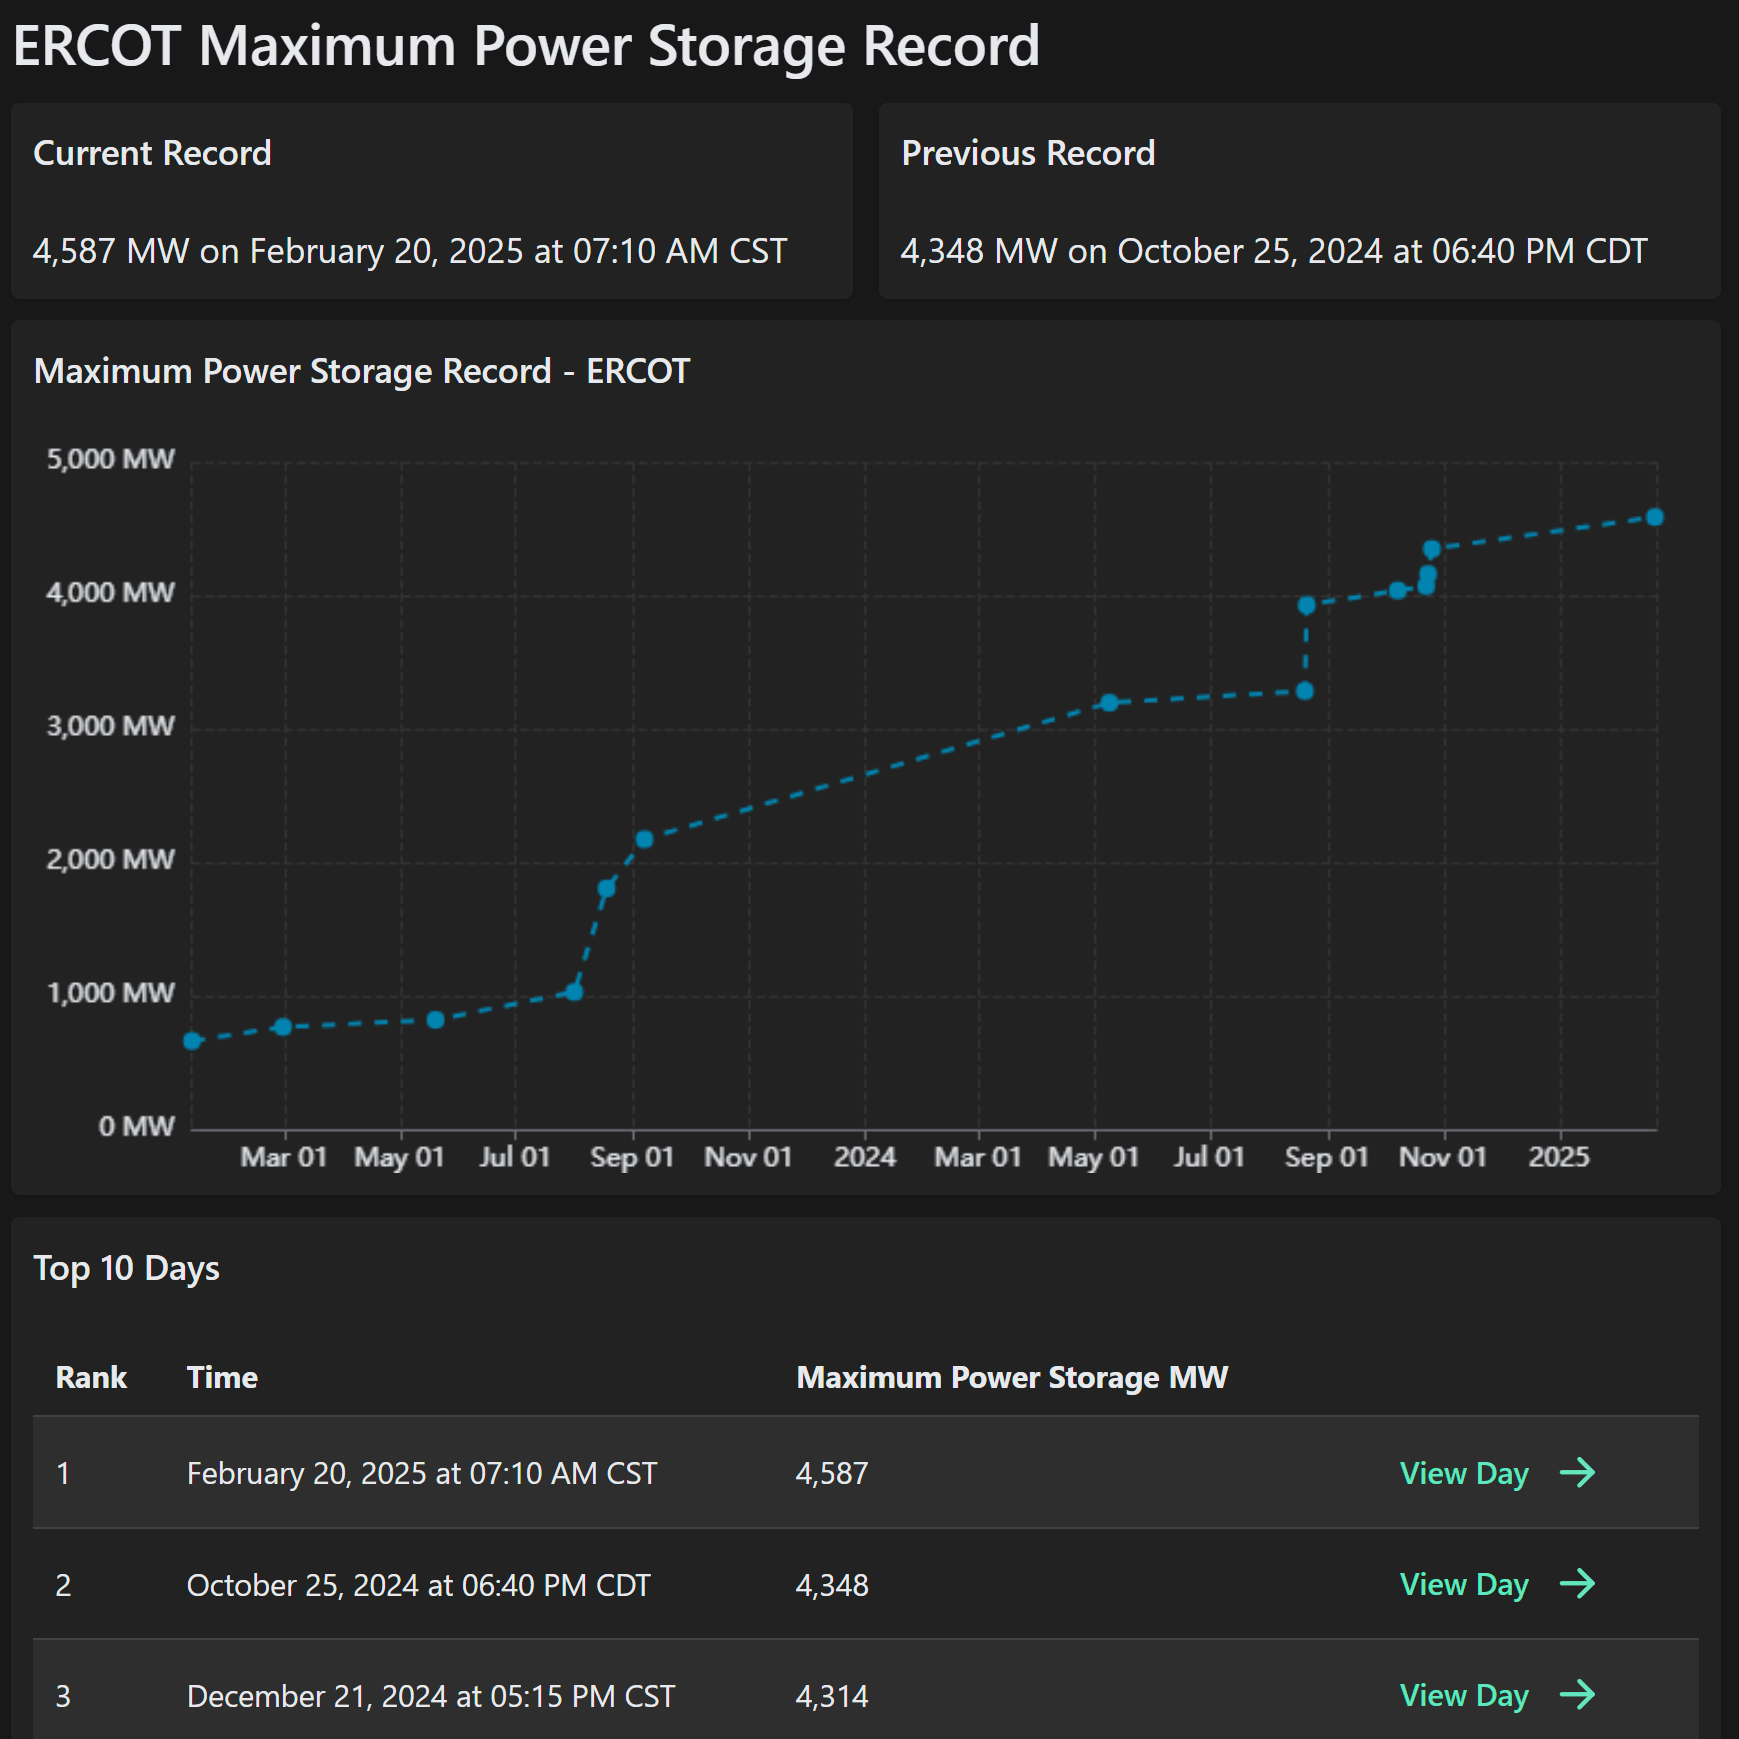
Task: Open View Day for the 4,348 MW record
Action: coord(1464,1584)
